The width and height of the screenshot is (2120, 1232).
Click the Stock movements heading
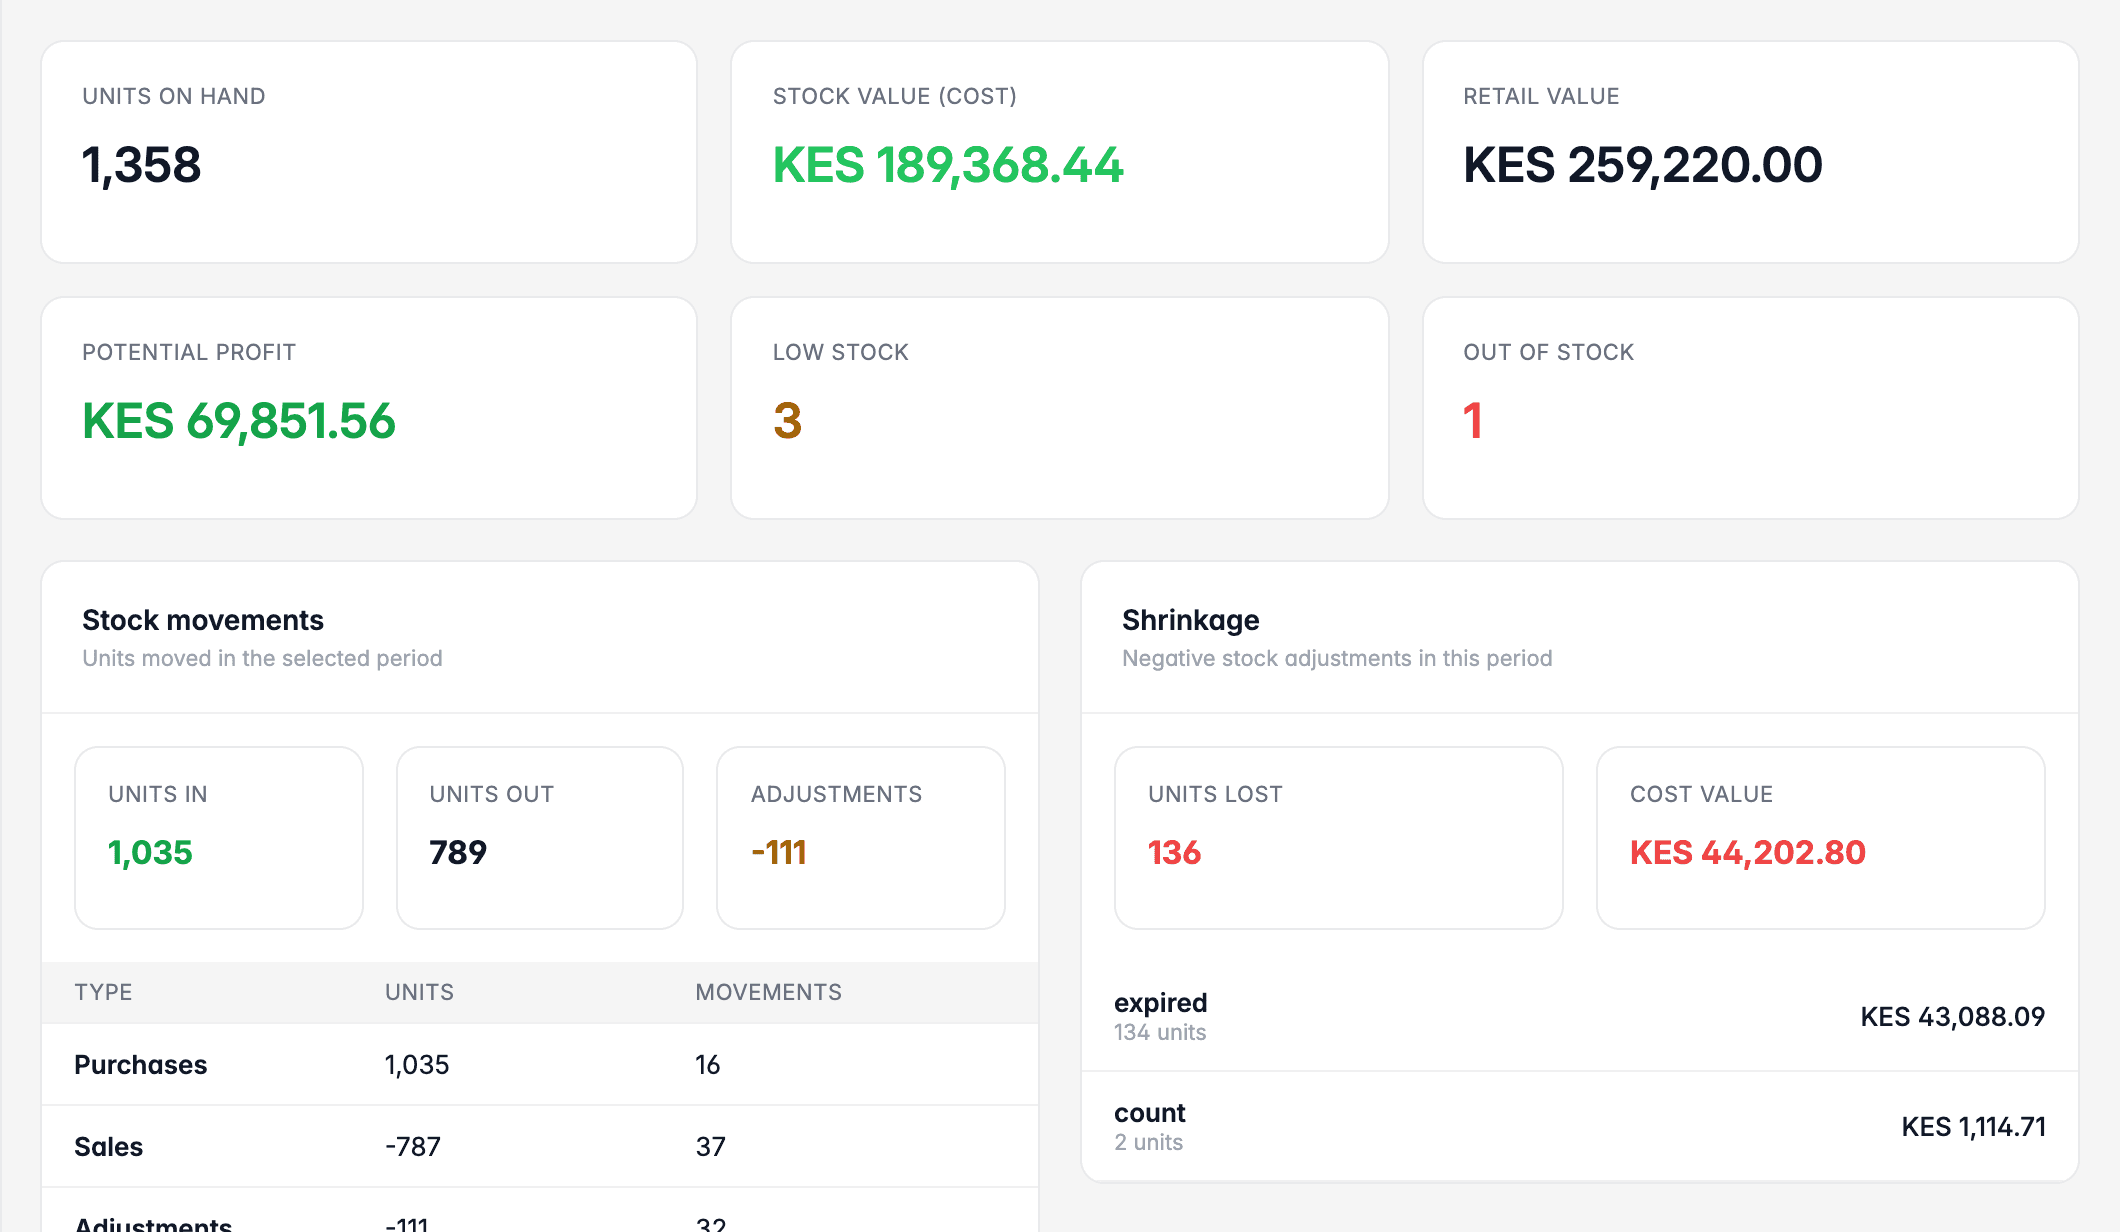[x=203, y=620]
